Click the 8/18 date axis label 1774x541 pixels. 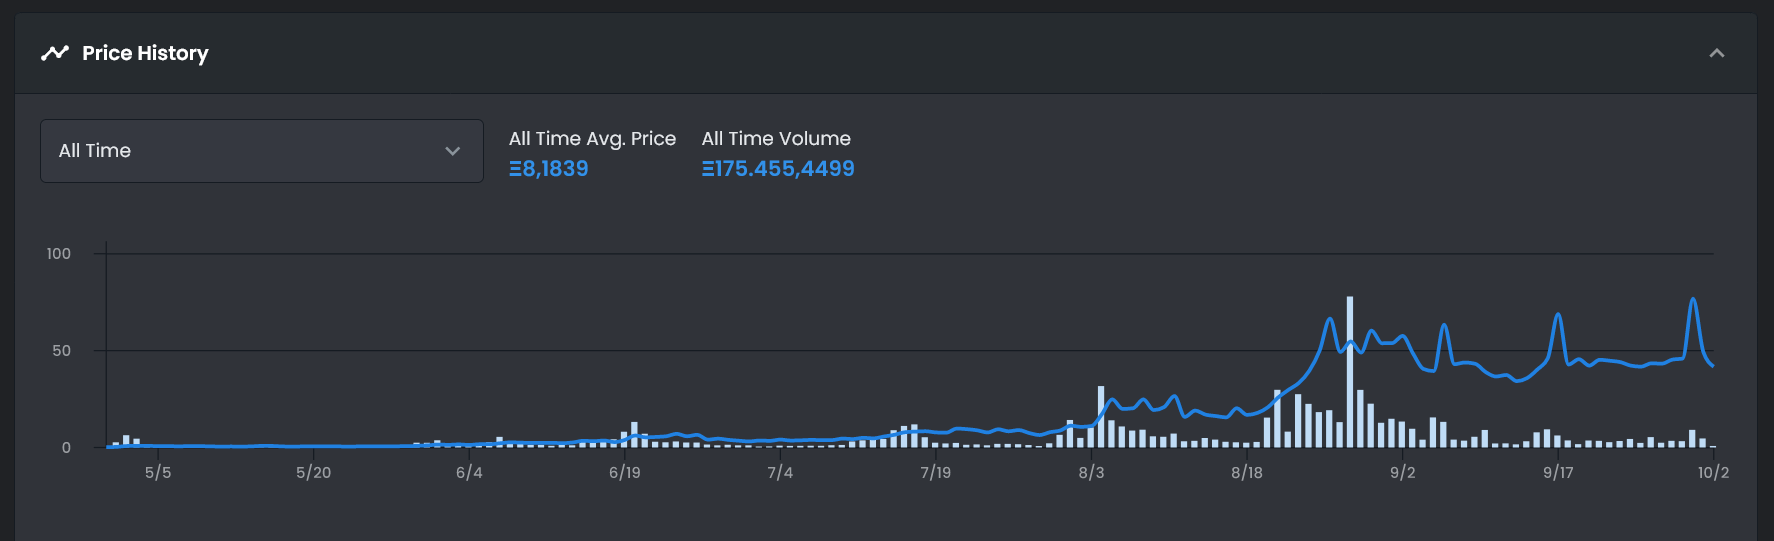click(1247, 472)
